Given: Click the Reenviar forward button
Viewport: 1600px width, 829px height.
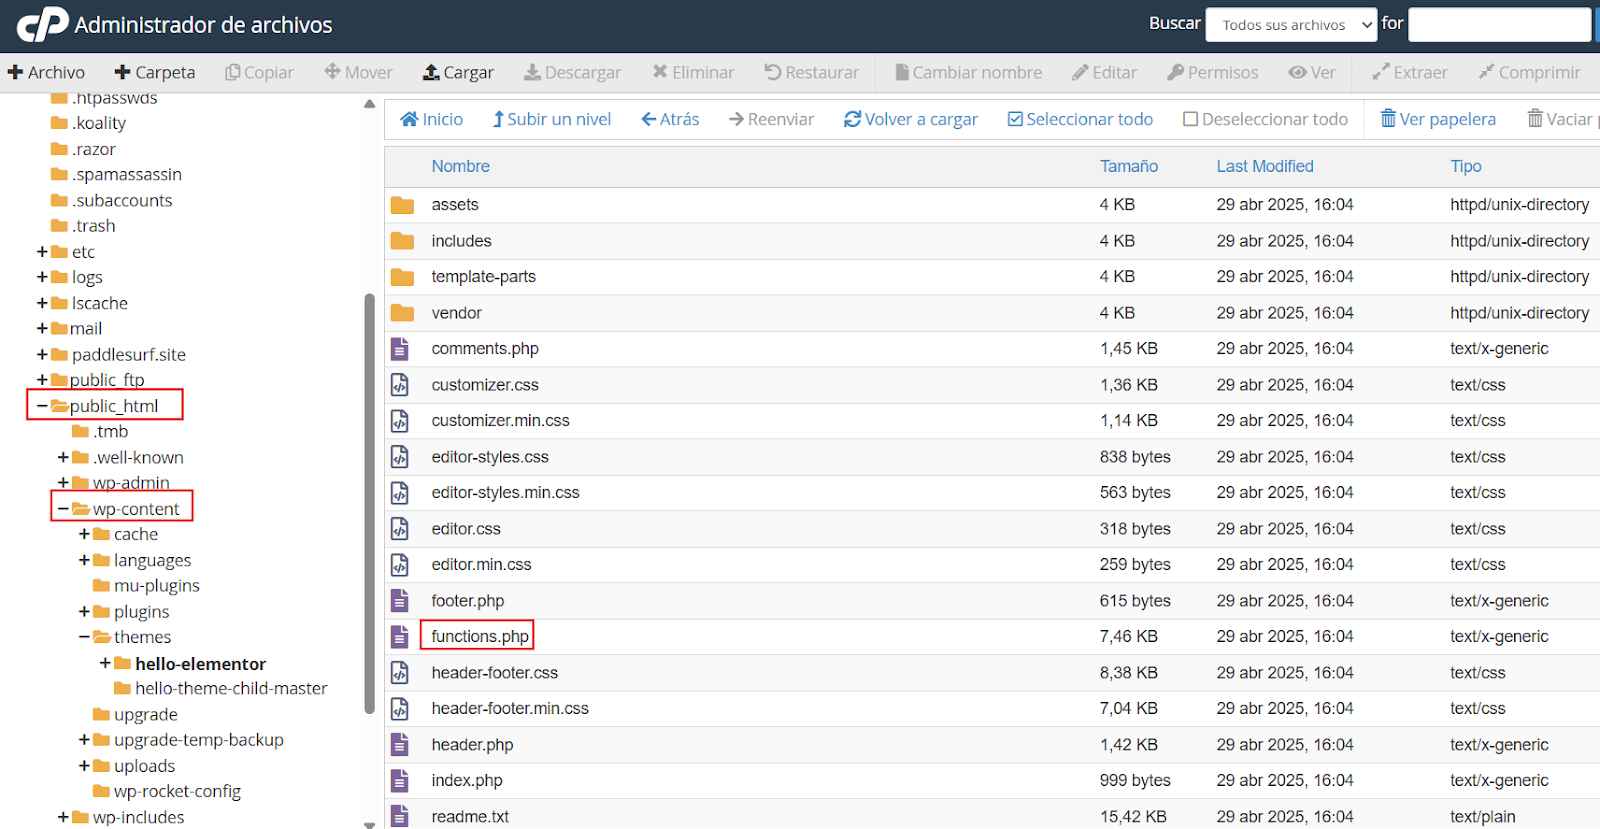Looking at the screenshot, I should click(771, 119).
